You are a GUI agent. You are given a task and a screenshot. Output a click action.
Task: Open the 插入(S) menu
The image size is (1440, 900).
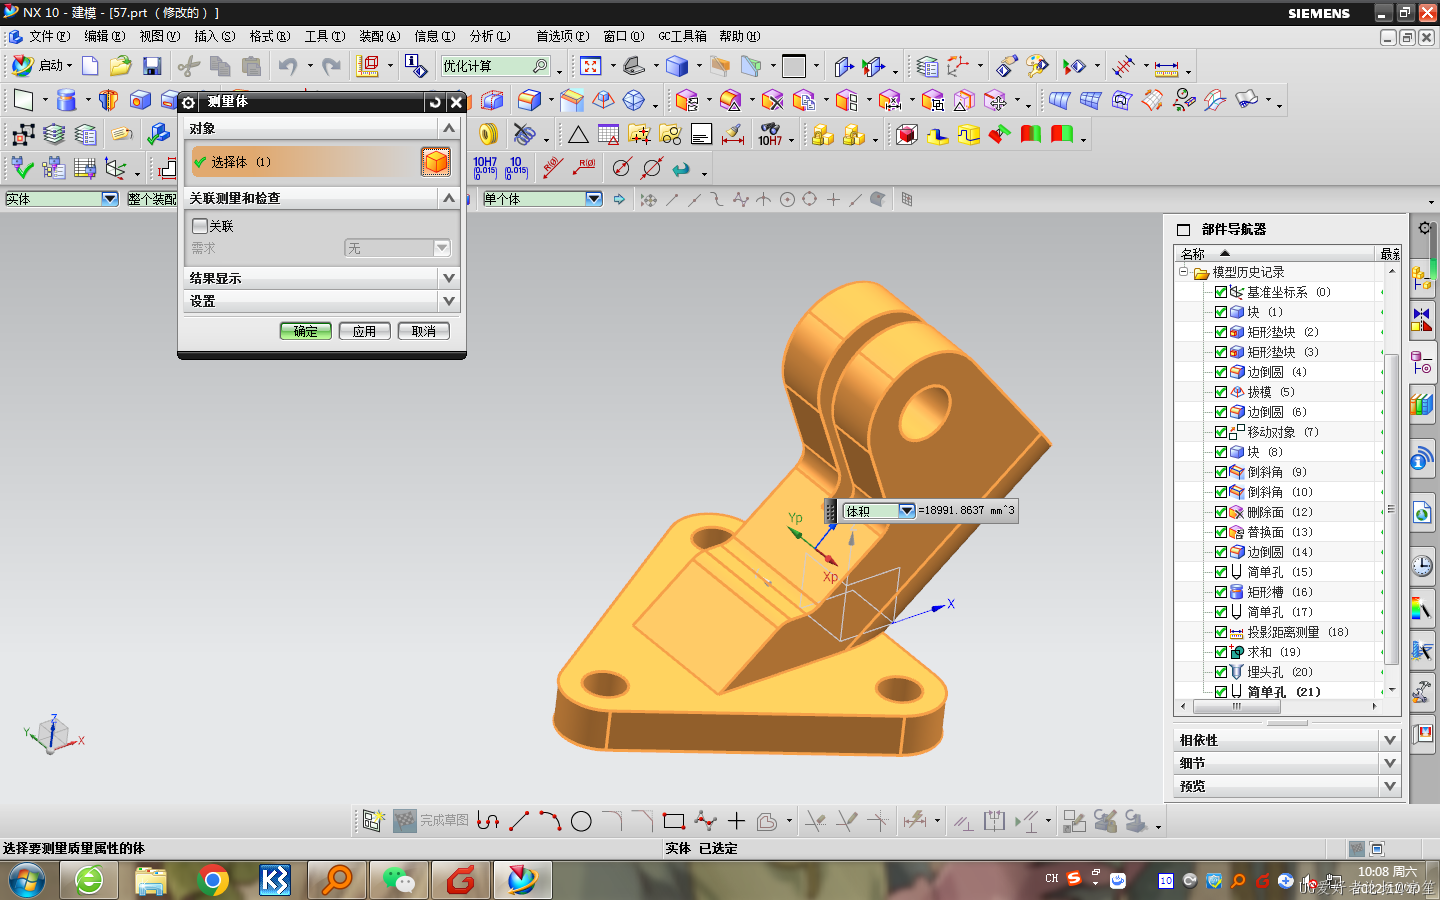[214, 36]
